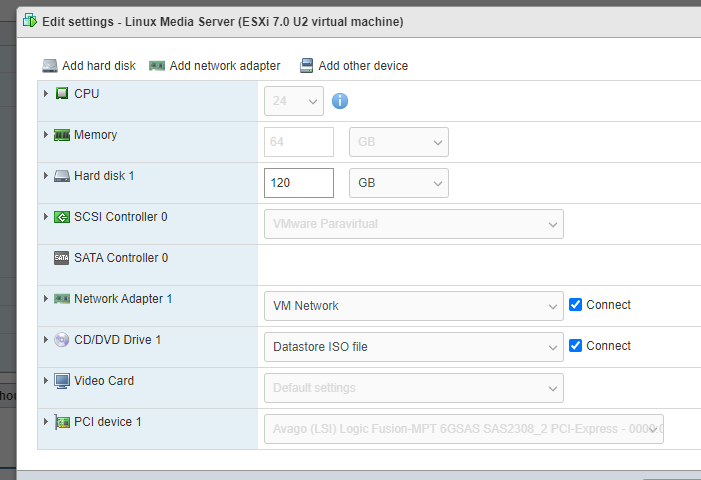
Task: Click the Add network adapter icon
Action: [157, 66]
